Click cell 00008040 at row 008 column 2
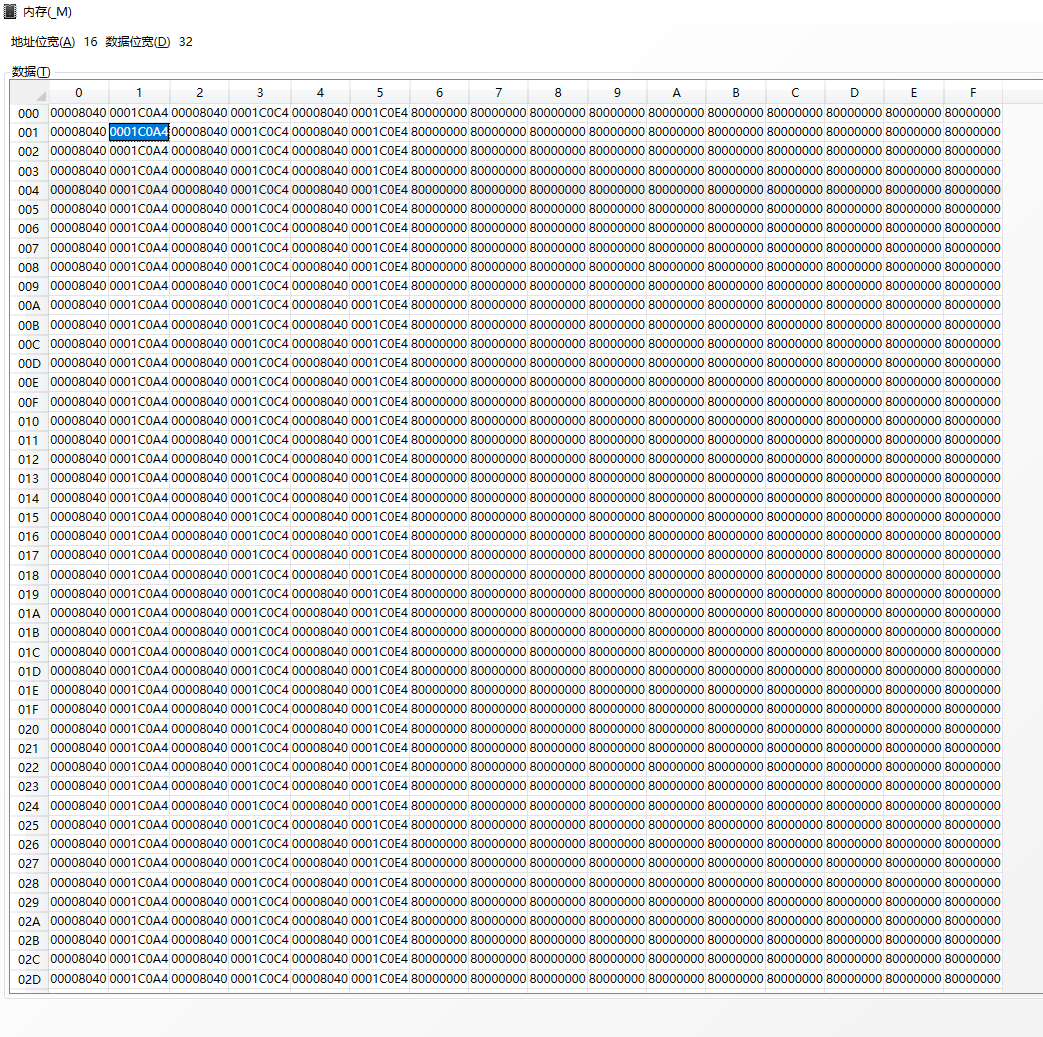 pos(200,267)
